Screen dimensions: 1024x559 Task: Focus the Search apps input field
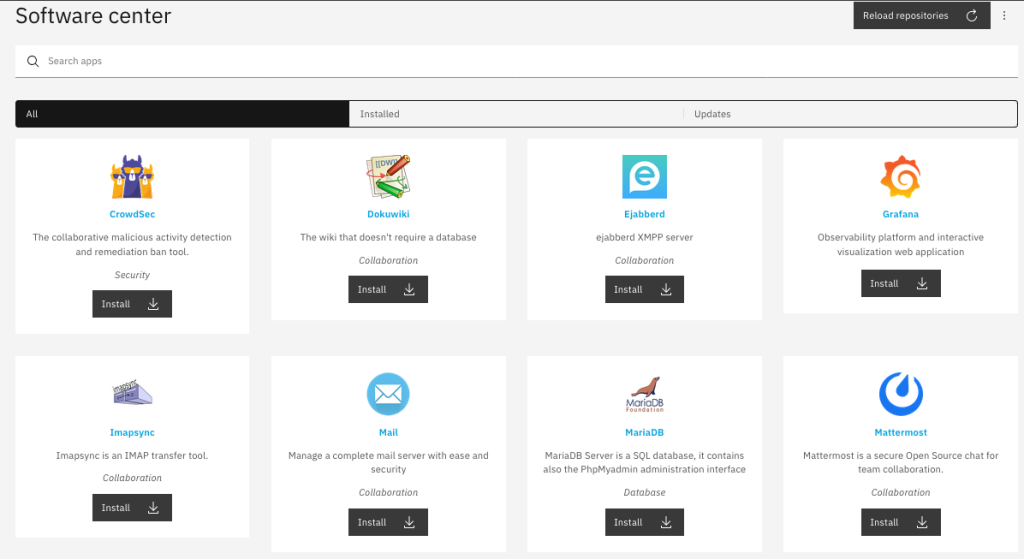point(516,61)
